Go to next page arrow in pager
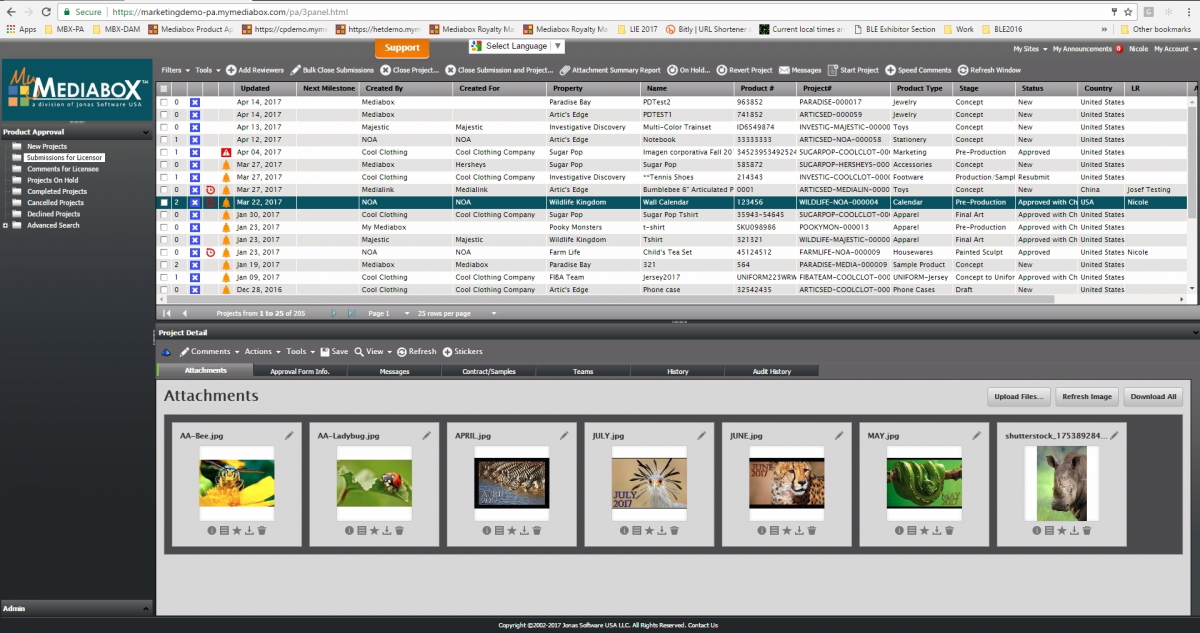1200x633 pixels. 335,313
